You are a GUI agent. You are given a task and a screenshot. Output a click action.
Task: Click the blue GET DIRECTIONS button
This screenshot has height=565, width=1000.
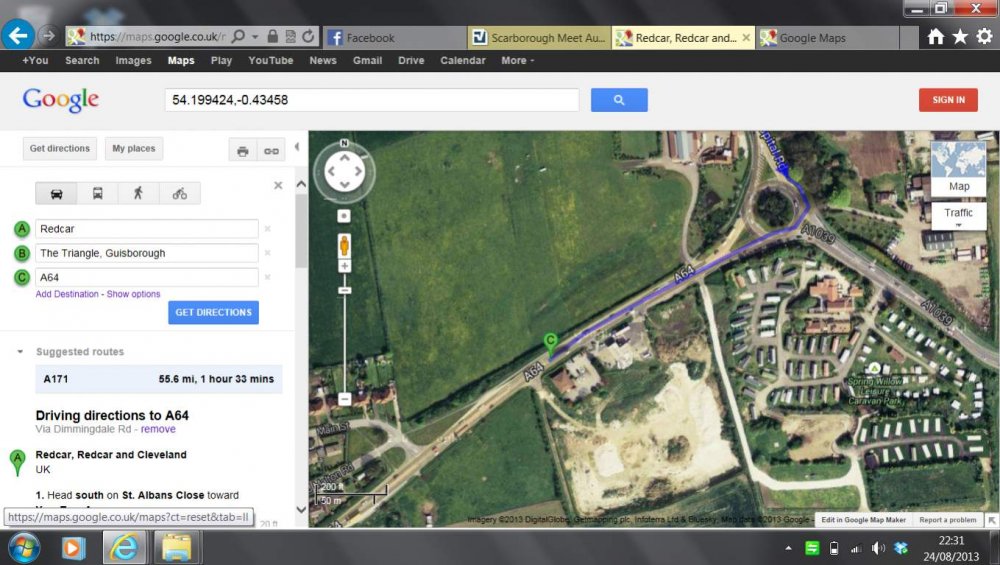[213, 313]
